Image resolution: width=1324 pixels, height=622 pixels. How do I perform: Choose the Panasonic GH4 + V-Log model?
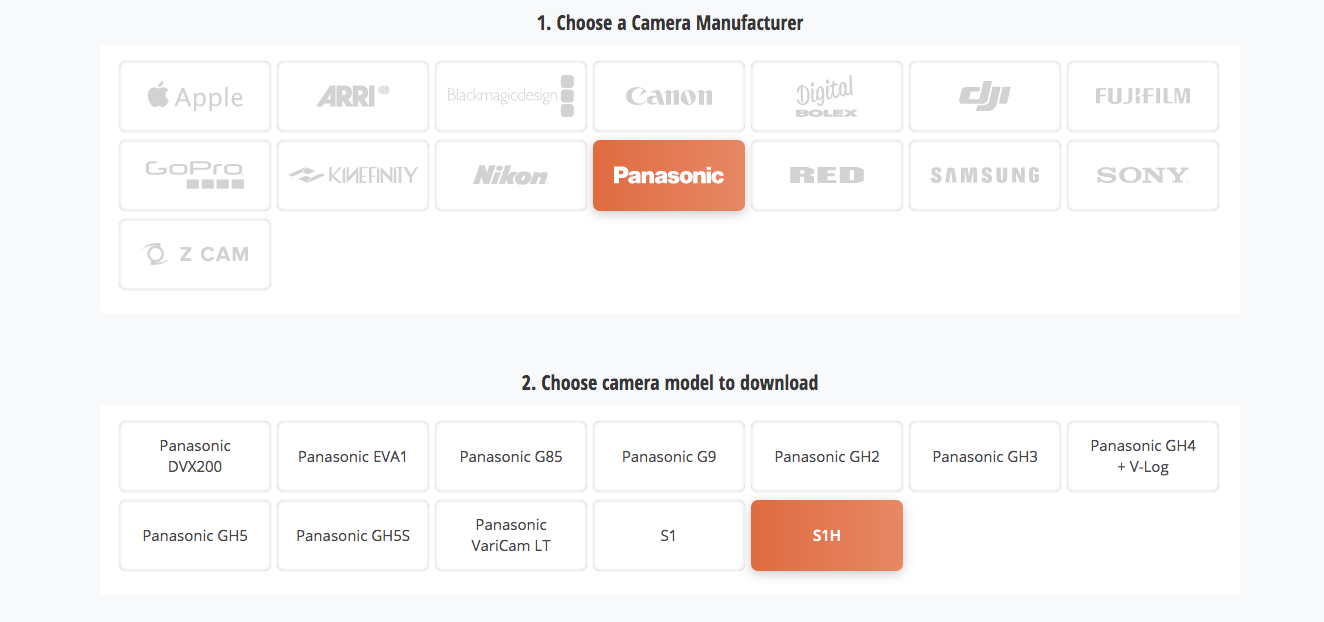(x=1142, y=456)
